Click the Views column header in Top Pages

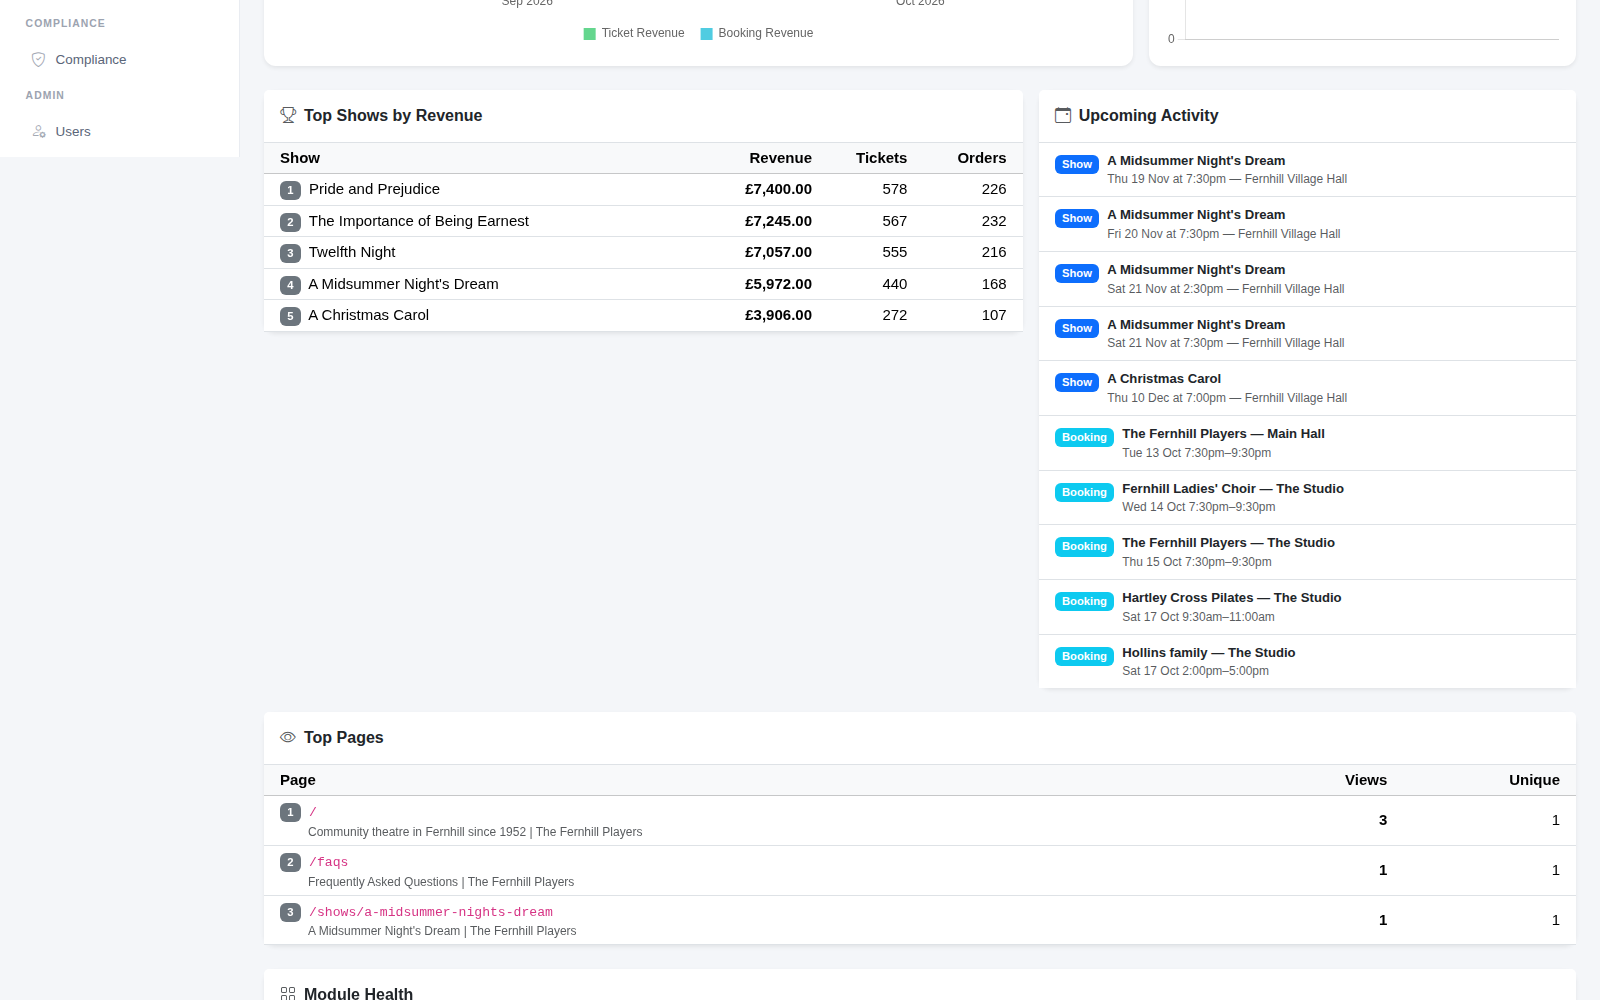click(x=1366, y=780)
